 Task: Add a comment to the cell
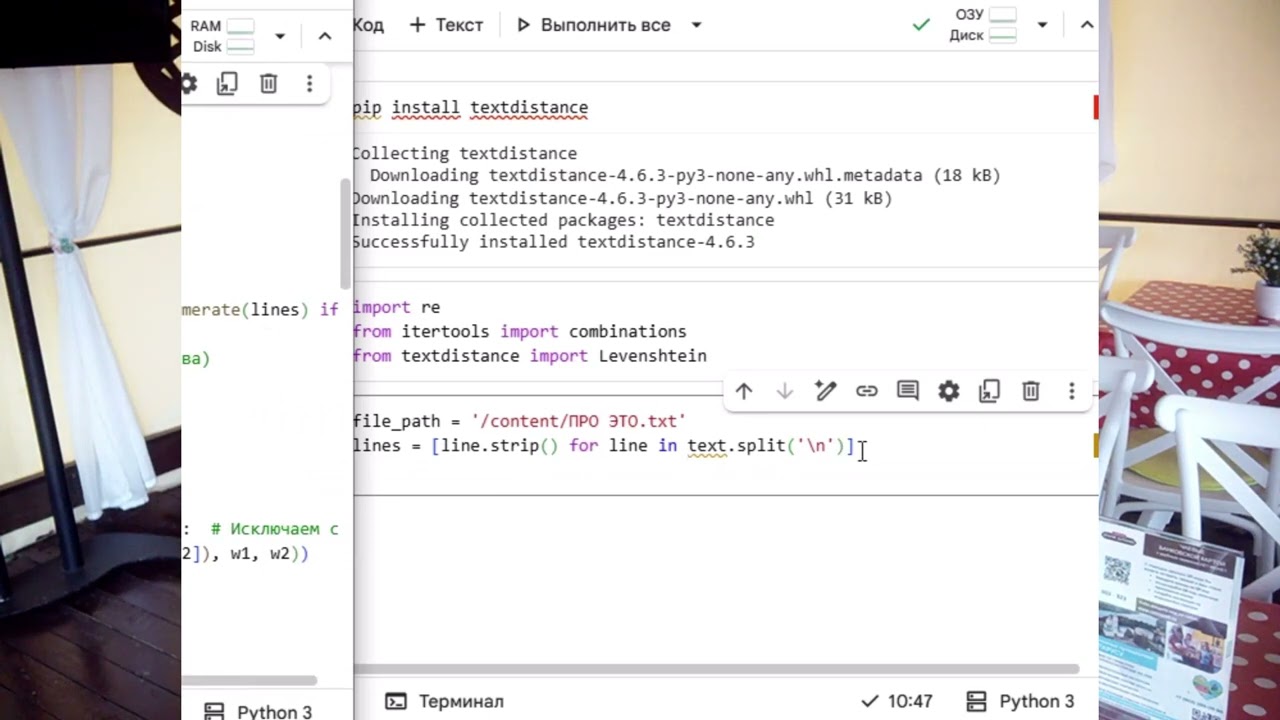(908, 391)
